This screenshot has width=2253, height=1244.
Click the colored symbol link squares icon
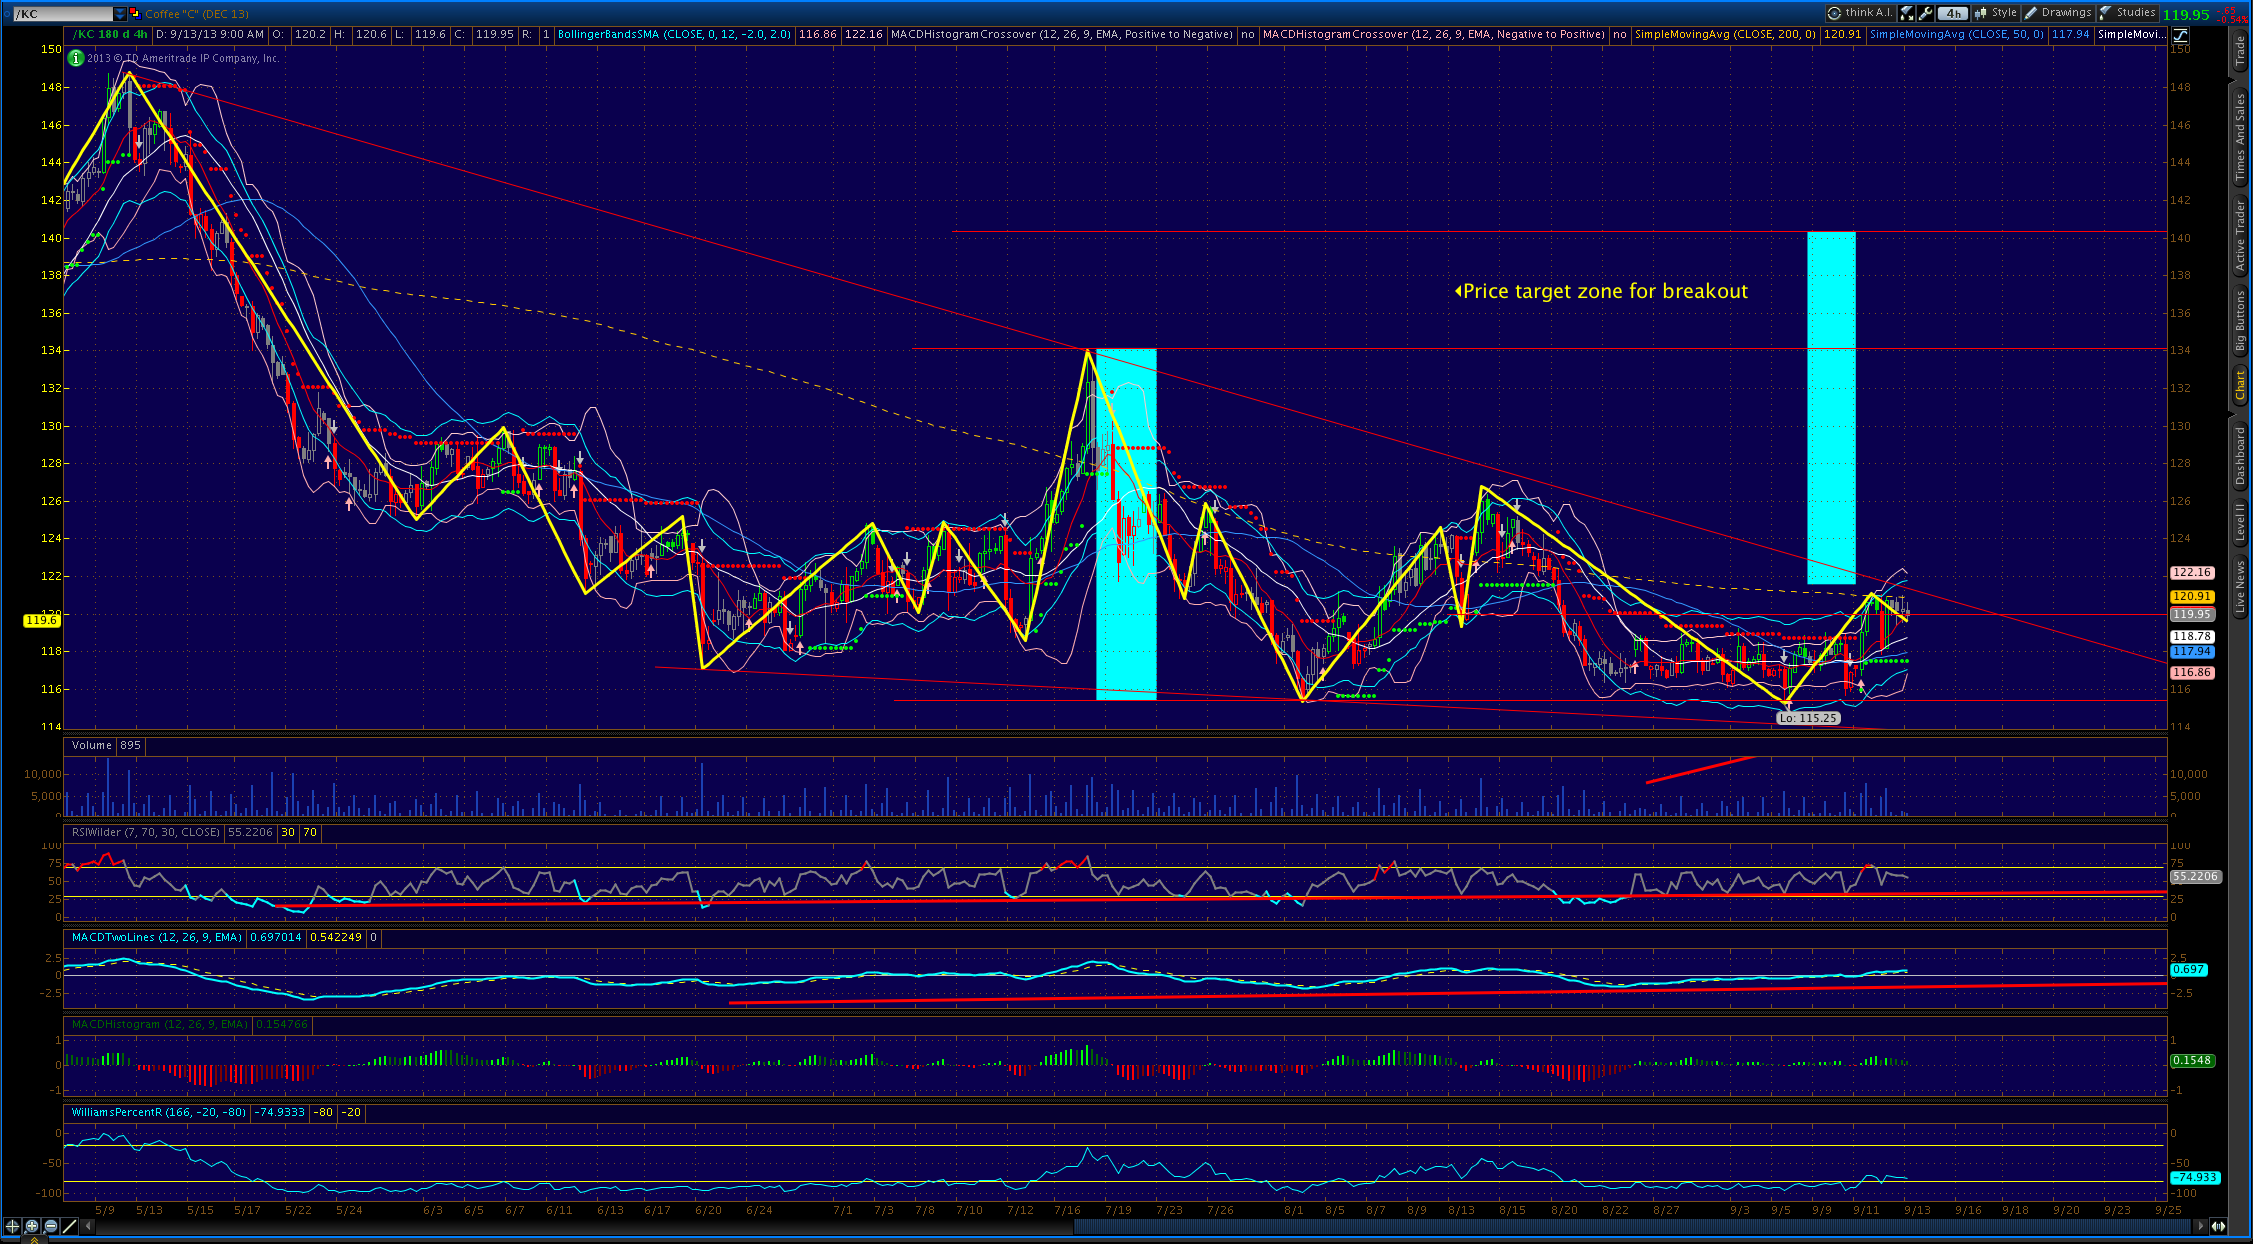click(134, 14)
